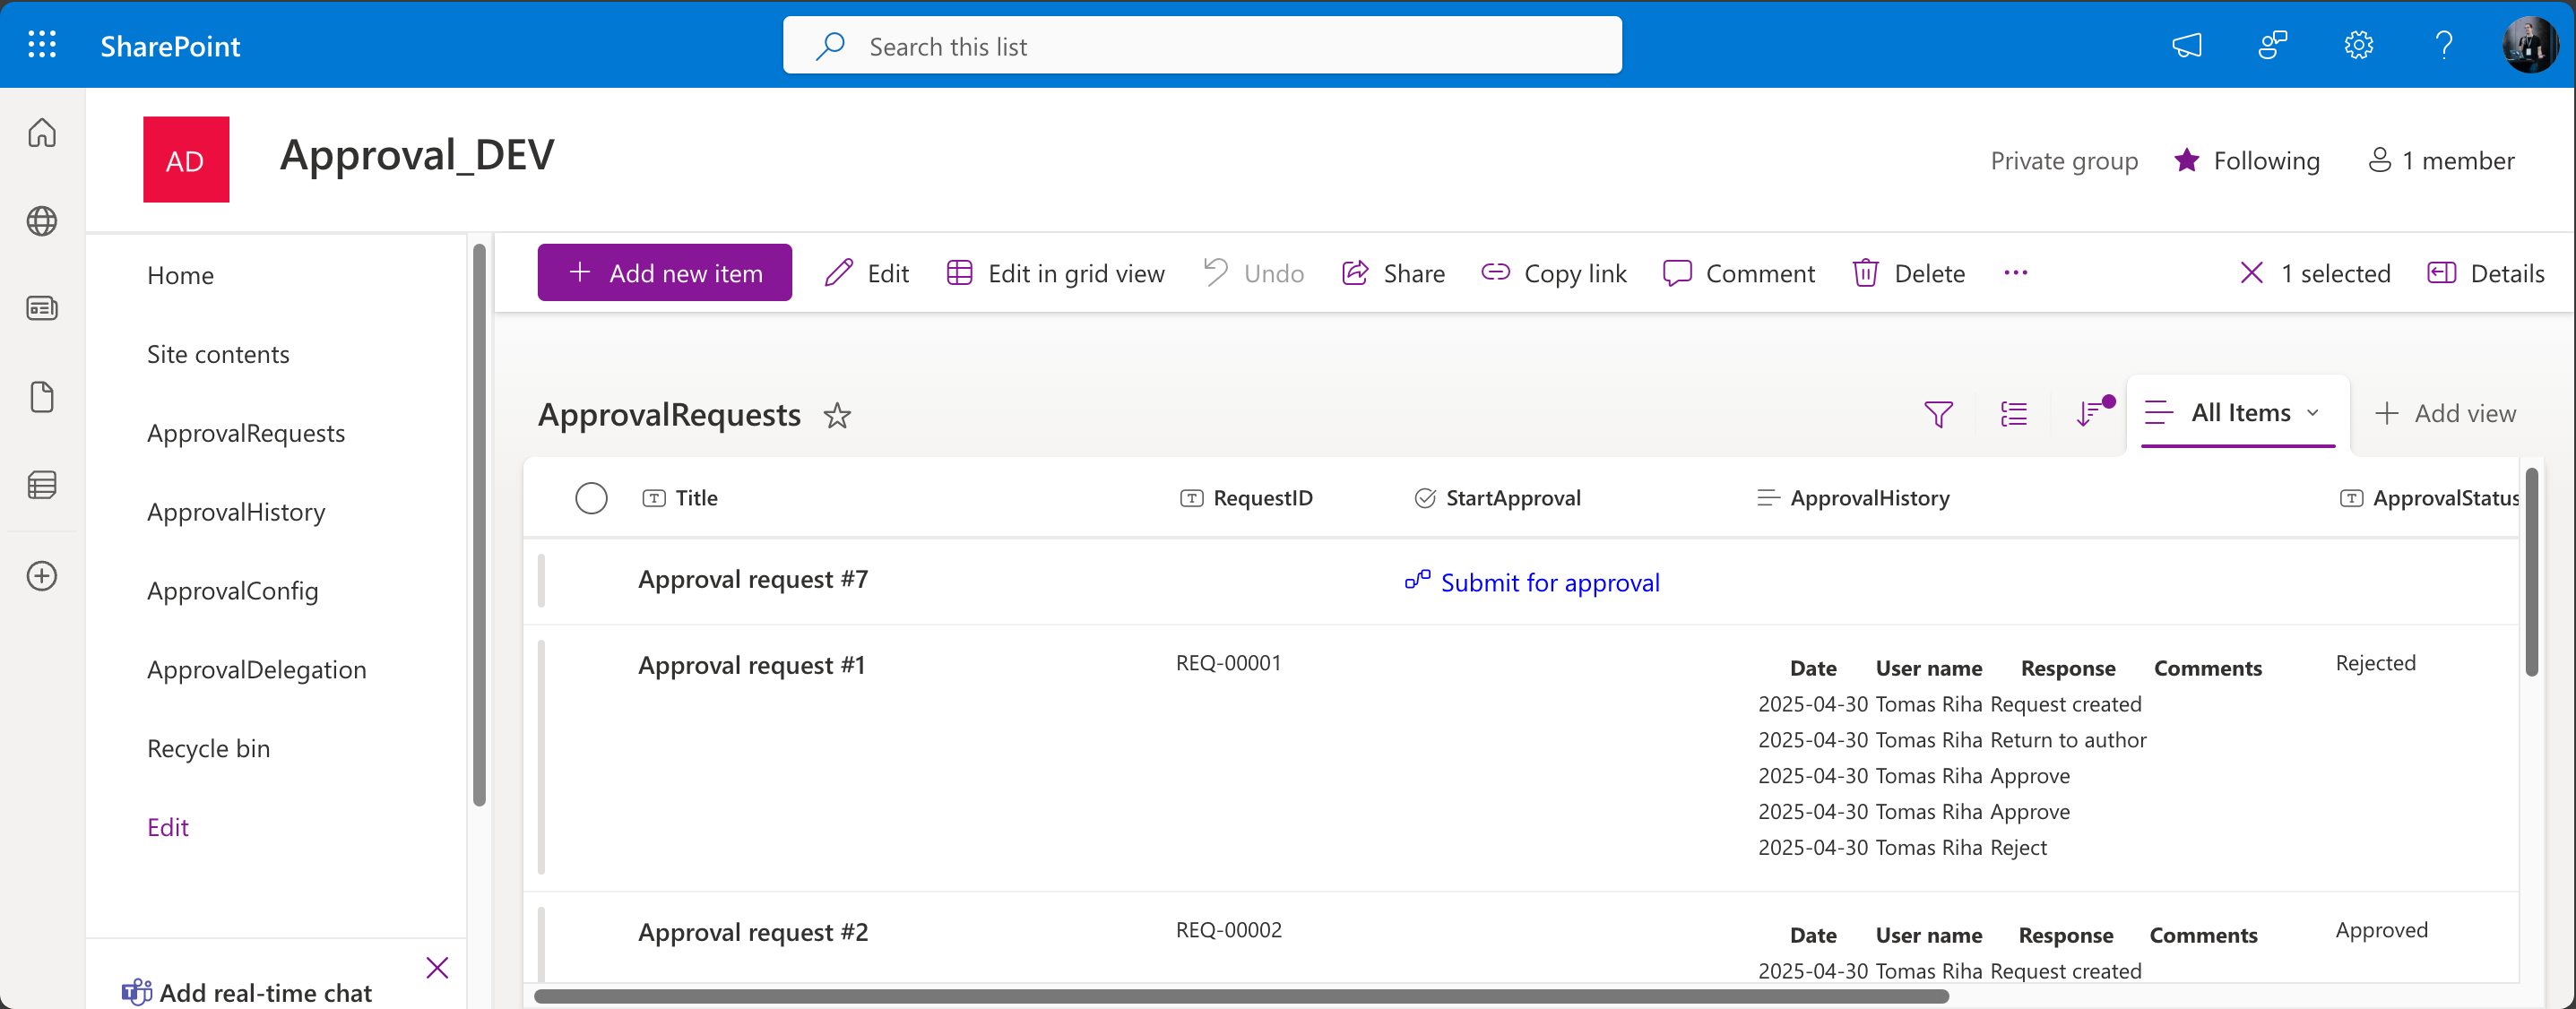The height and width of the screenshot is (1009, 2576).
Task: Dismiss the Add real-time chat prompt
Action: [437, 967]
